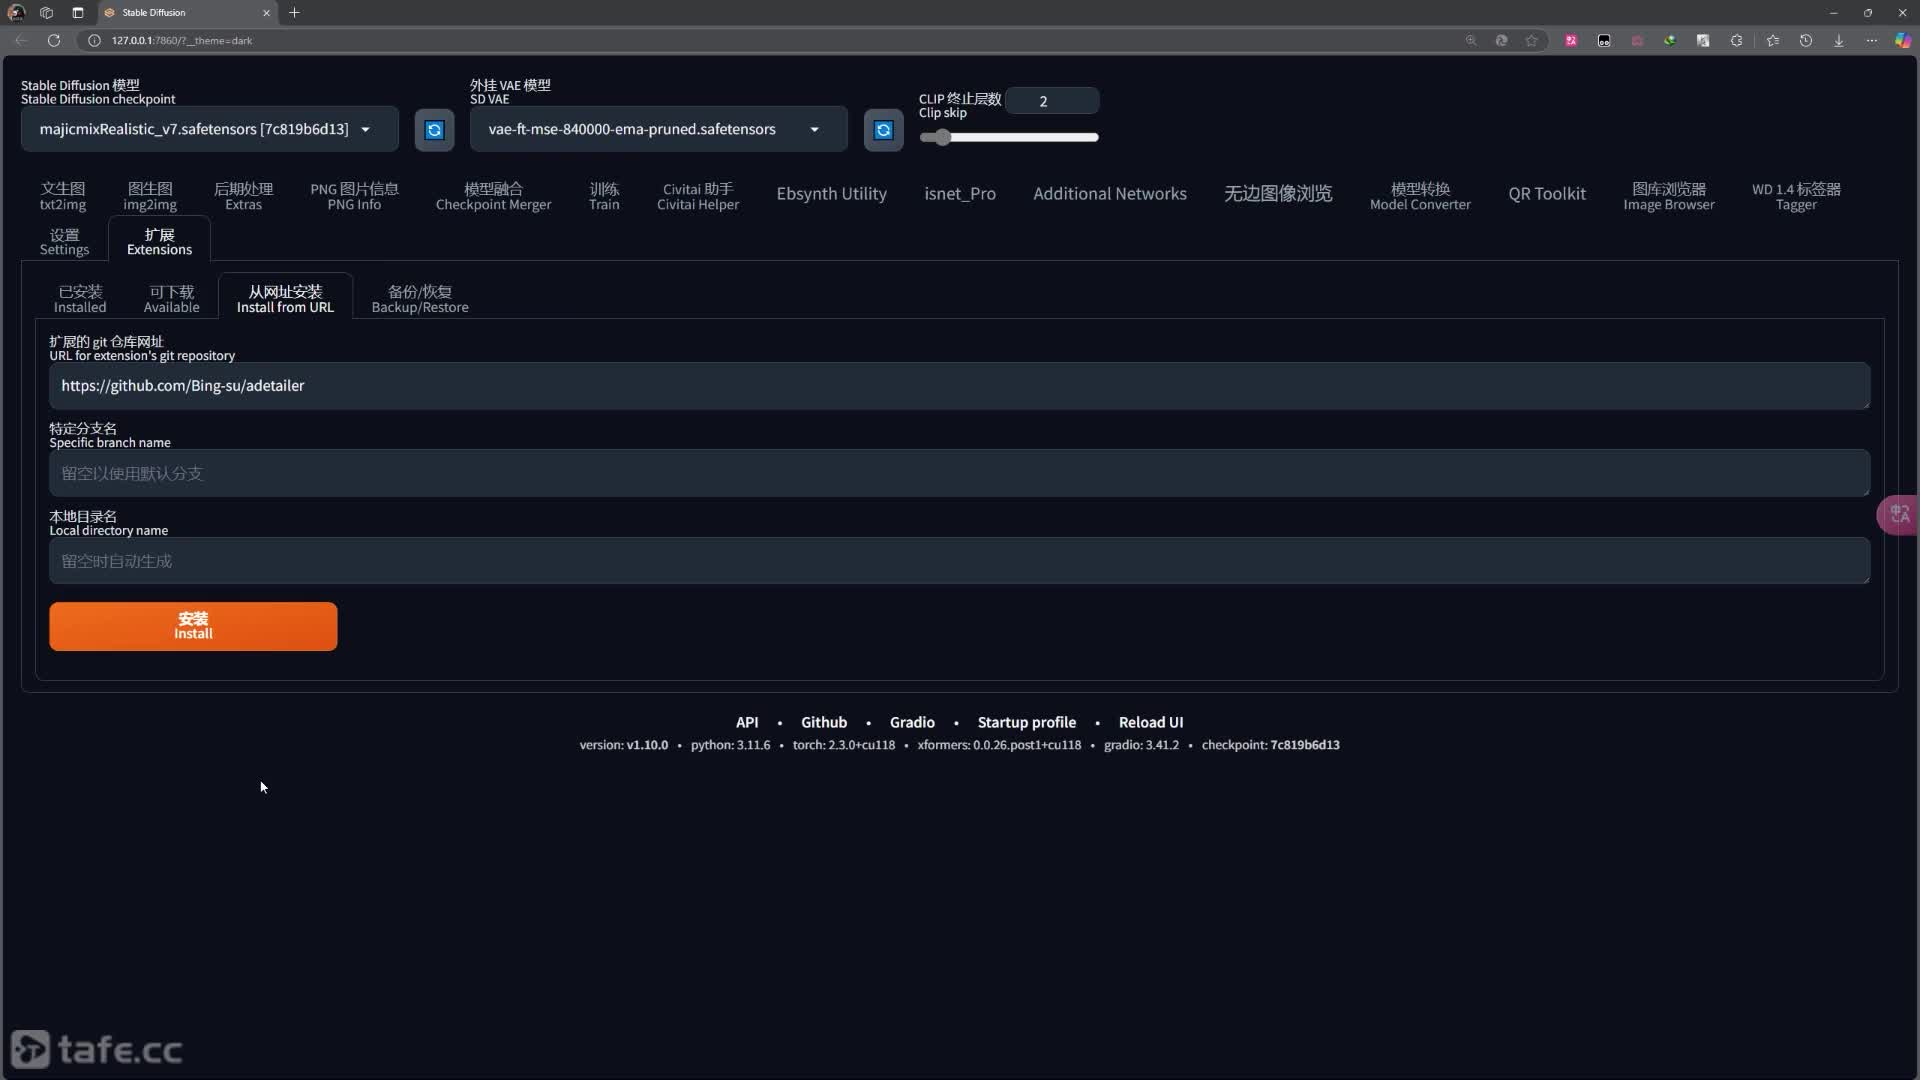Click the extension git repository URL field
The width and height of the screenshot is (1920, 1080).
click(959, 386)
